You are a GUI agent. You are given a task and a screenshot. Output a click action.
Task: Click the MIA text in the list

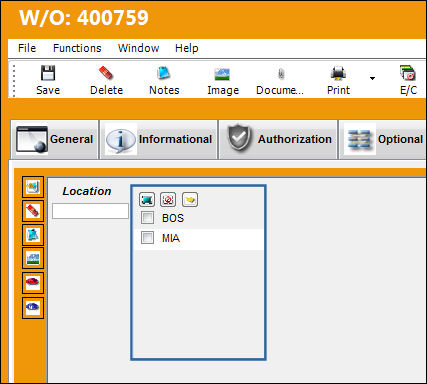[171, 238]
